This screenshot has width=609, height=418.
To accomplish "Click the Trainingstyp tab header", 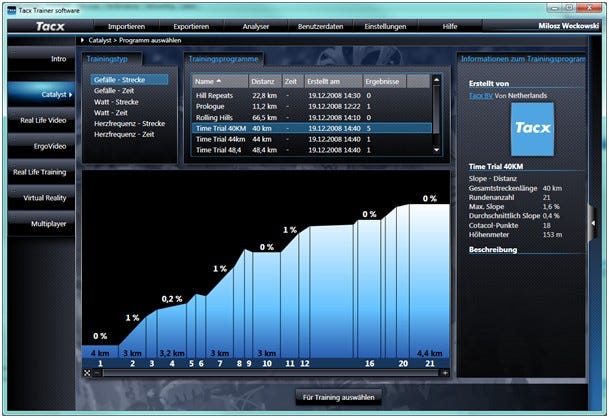I will (107, 59).
